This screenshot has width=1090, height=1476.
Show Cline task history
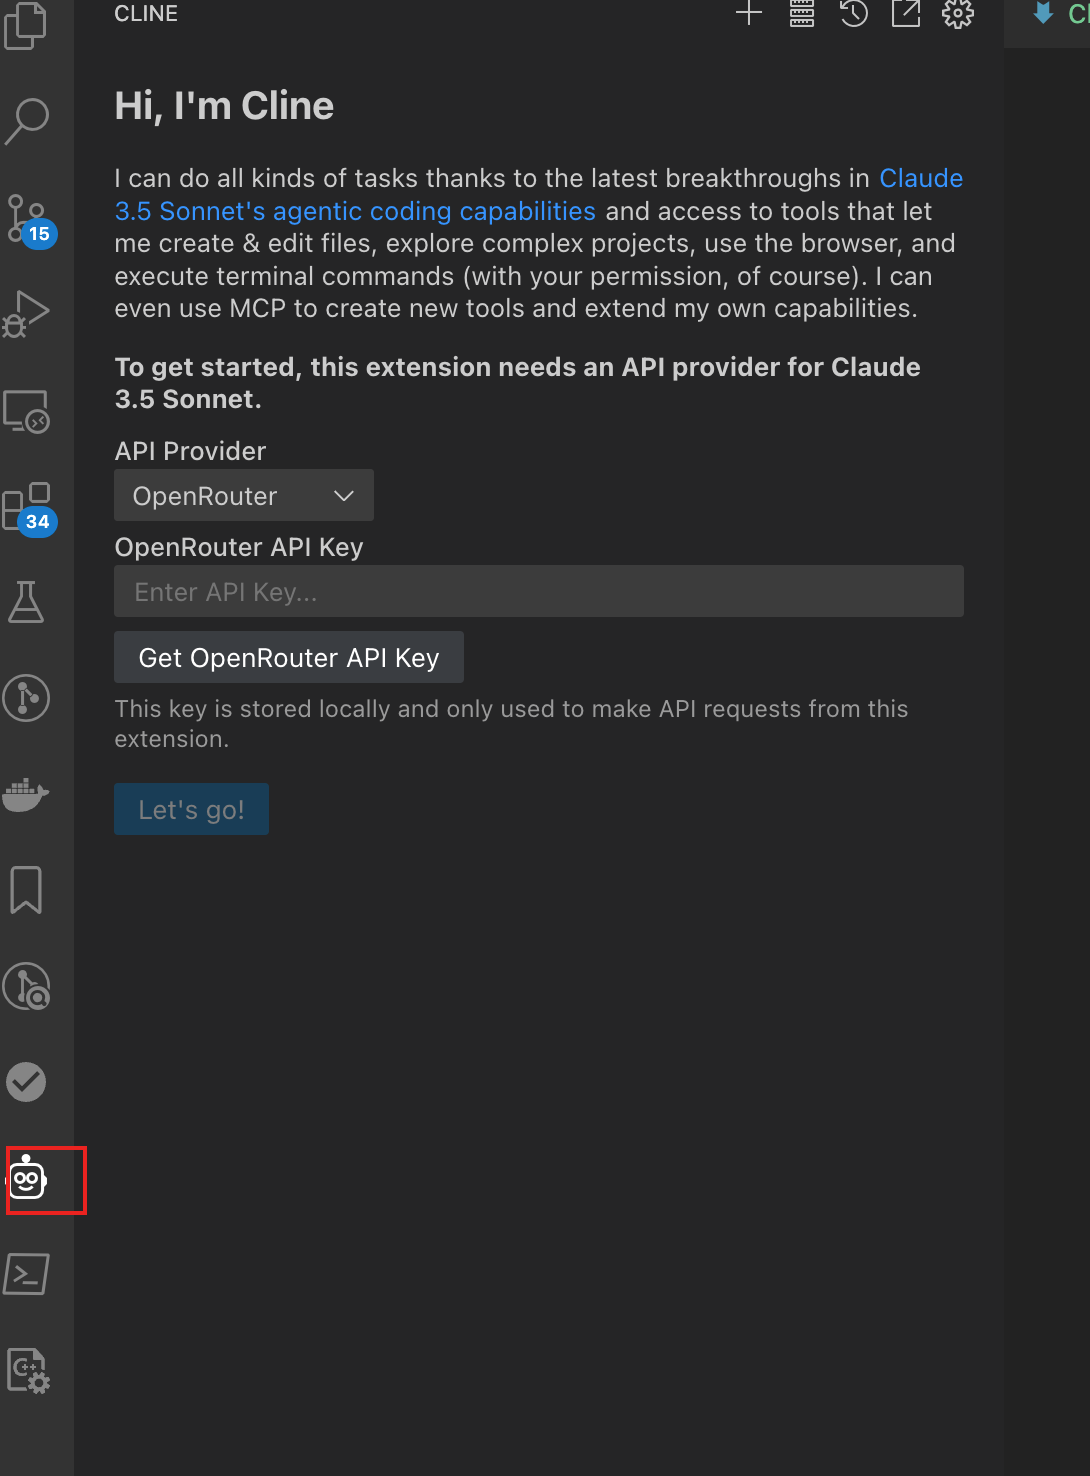click(x=854, y=13)
